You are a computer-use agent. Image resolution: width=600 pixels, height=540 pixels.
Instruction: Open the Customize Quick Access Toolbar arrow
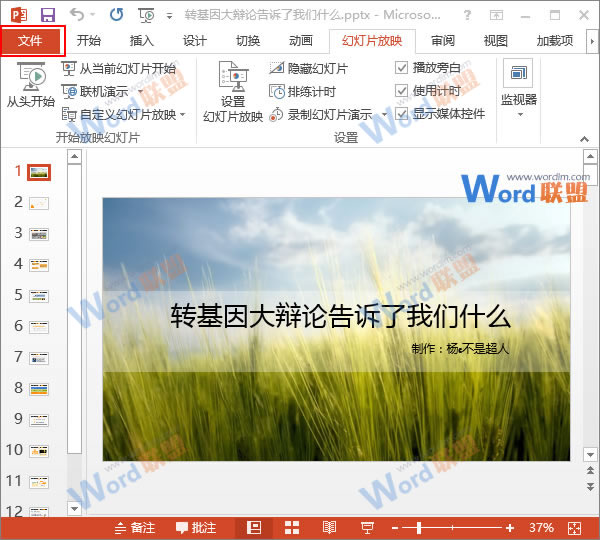[x=170, y=16]
